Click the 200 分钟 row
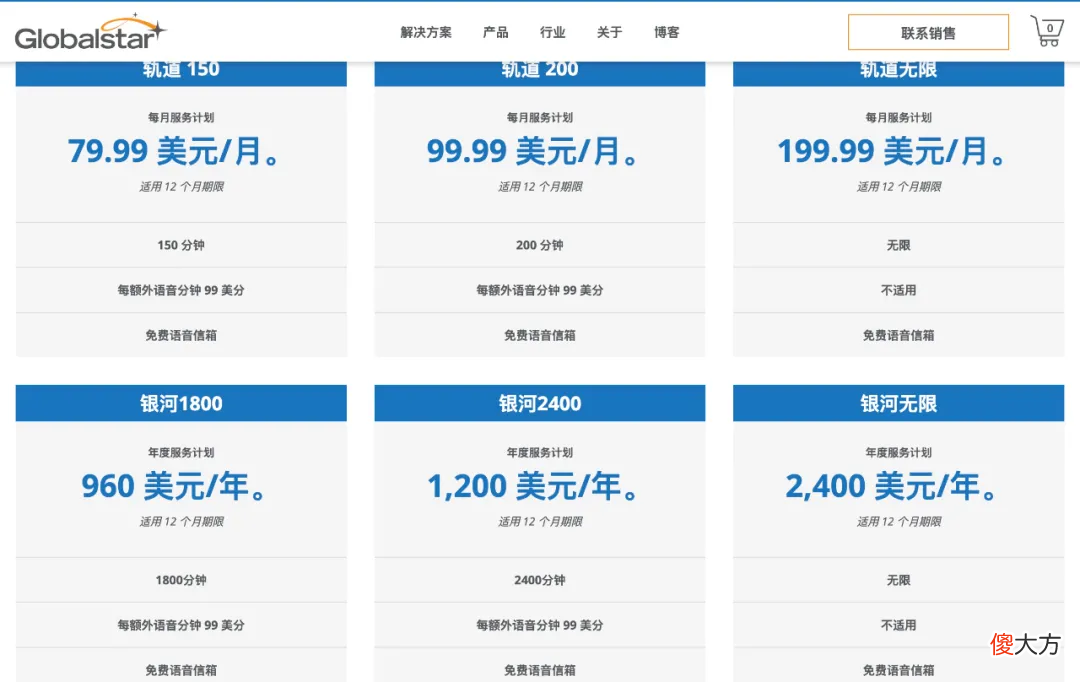Viewport: 1080px width, 682px height. coord(540,245)
